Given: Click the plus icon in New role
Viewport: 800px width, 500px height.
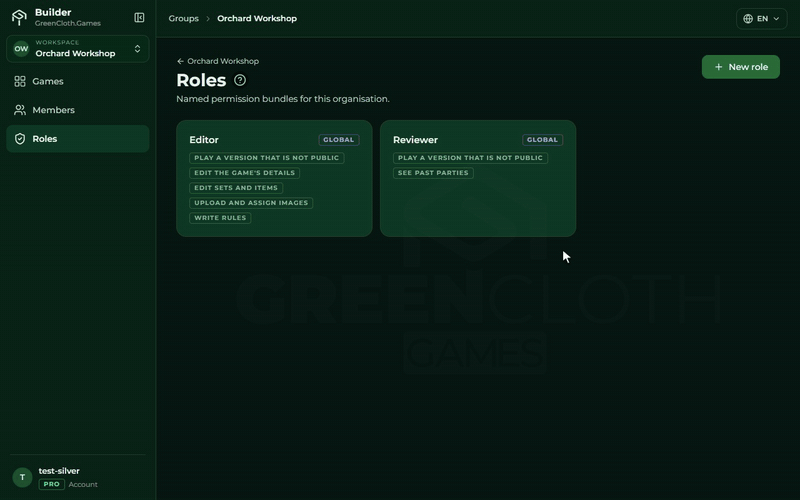Looking at the screenshot, I should click(x=718, y=67).
